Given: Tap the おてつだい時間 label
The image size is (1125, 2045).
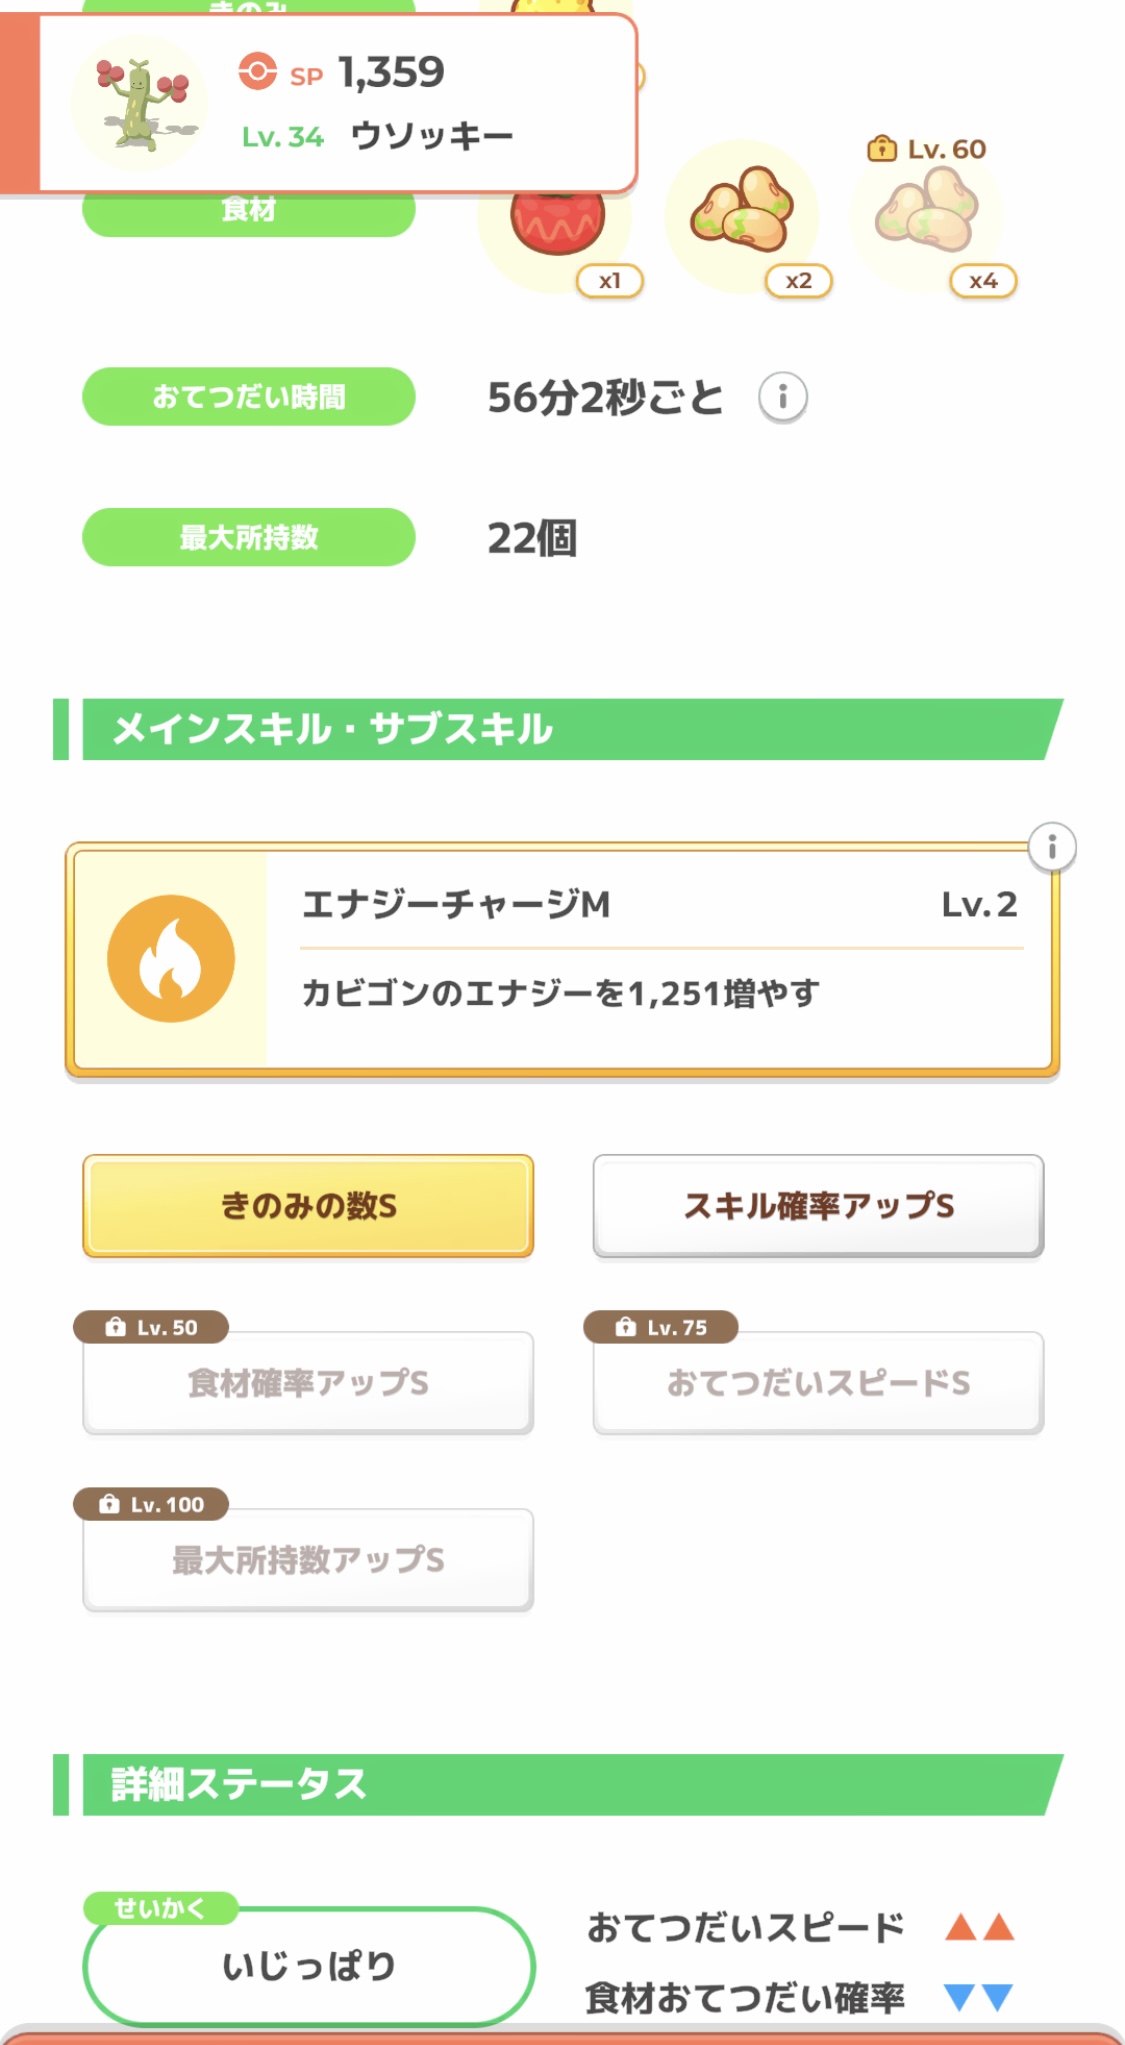Looking at the screenshot, I should point(248,397).
